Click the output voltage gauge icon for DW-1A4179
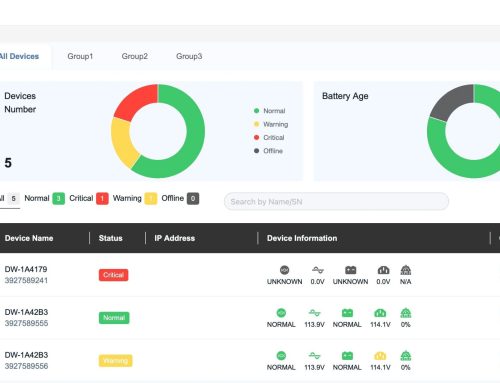Viewport: 500px width, 383px height. click(383, 270)
